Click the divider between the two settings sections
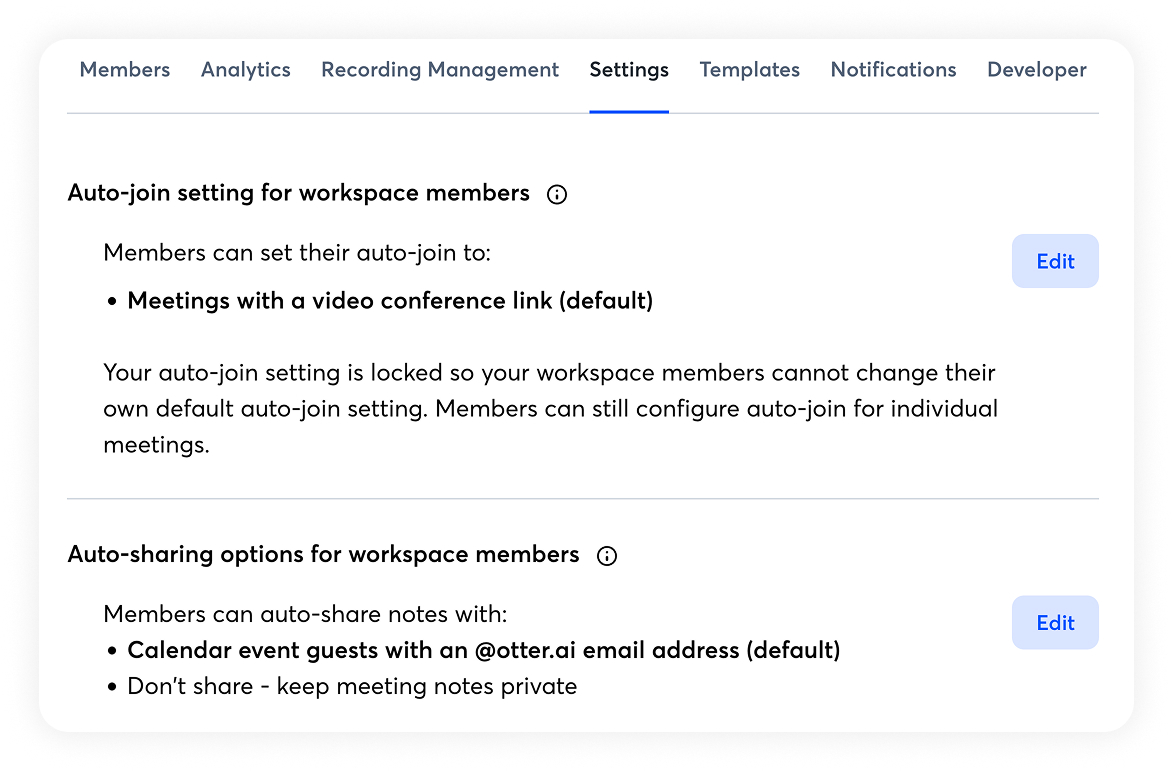 point(583,498)
